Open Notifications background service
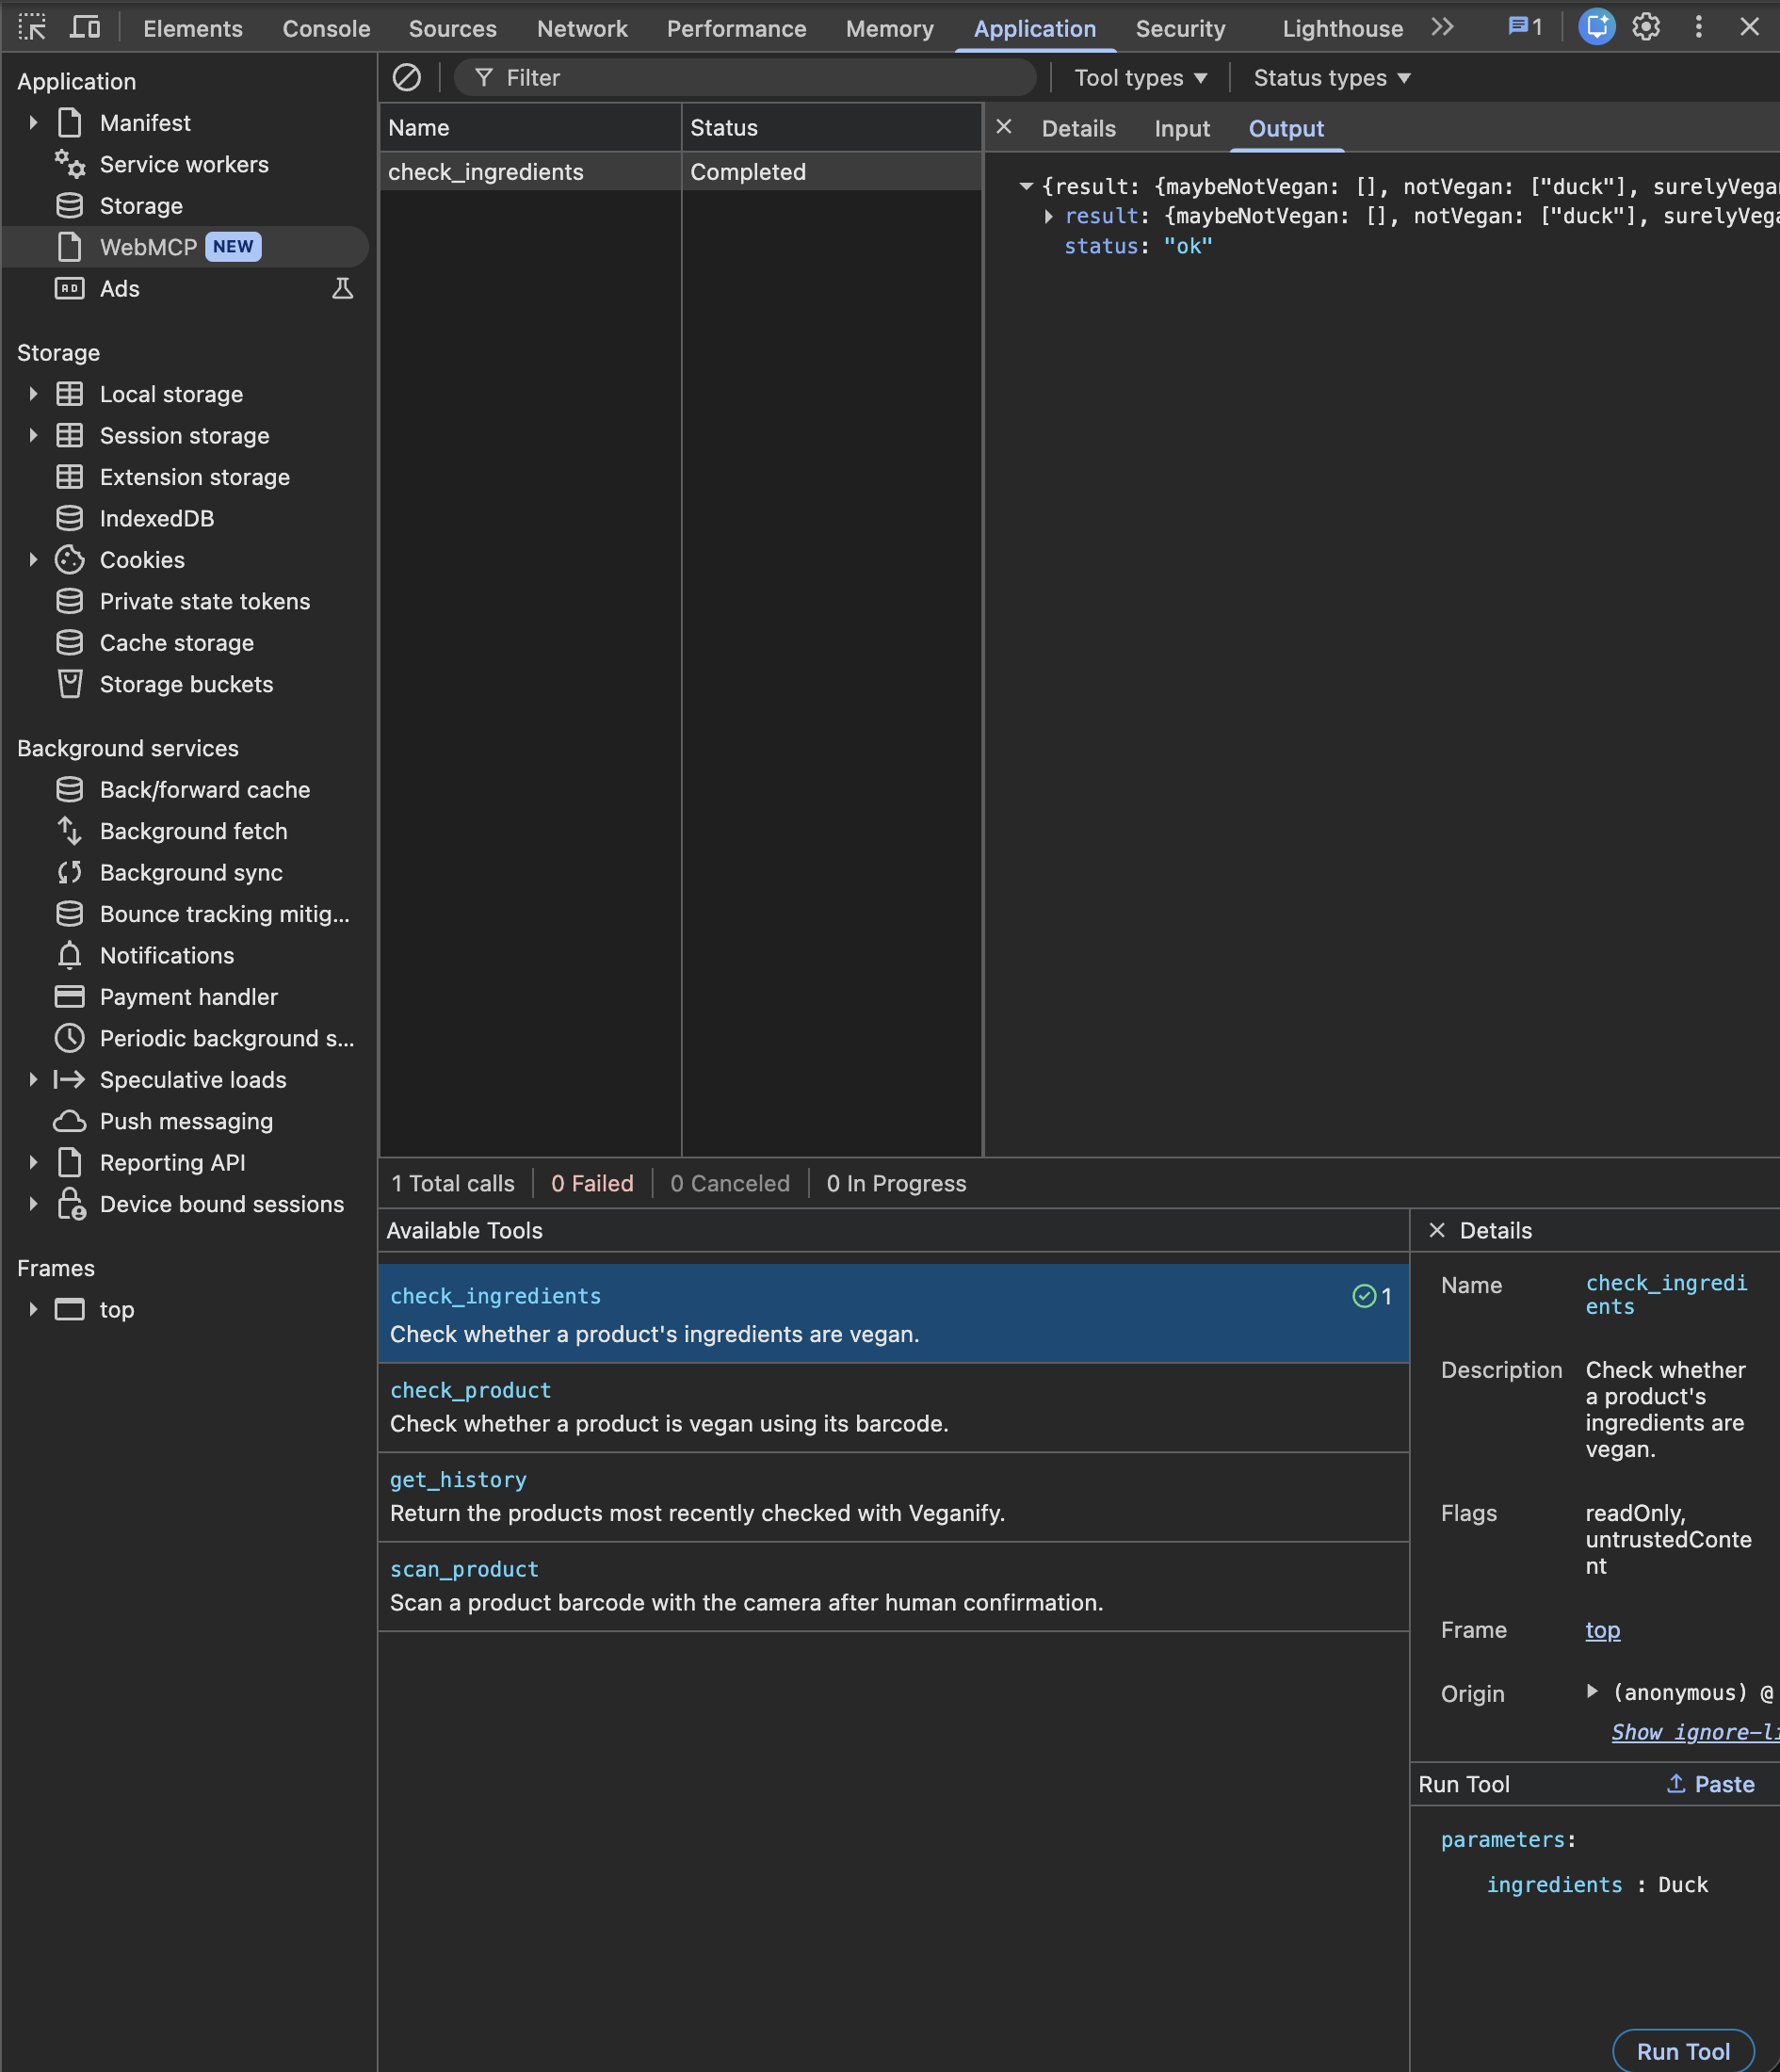 point(167,955)
